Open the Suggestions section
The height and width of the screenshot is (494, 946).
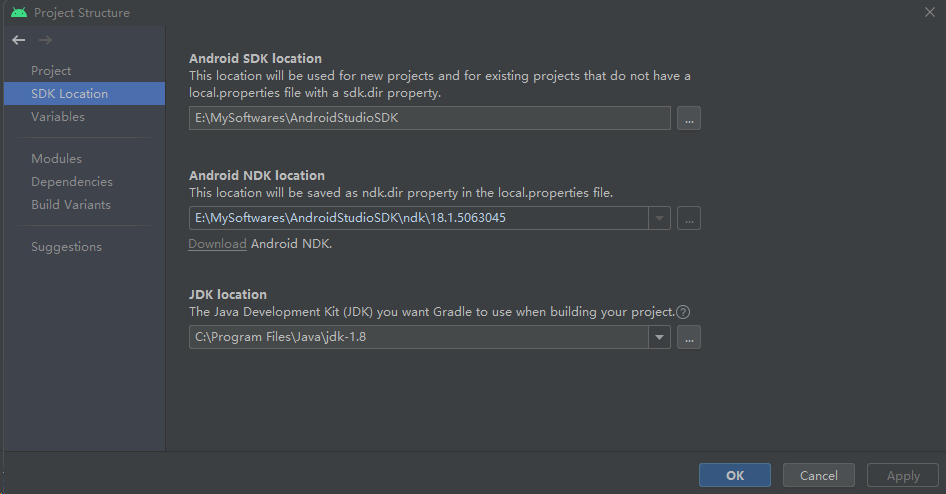coord(67,247)
